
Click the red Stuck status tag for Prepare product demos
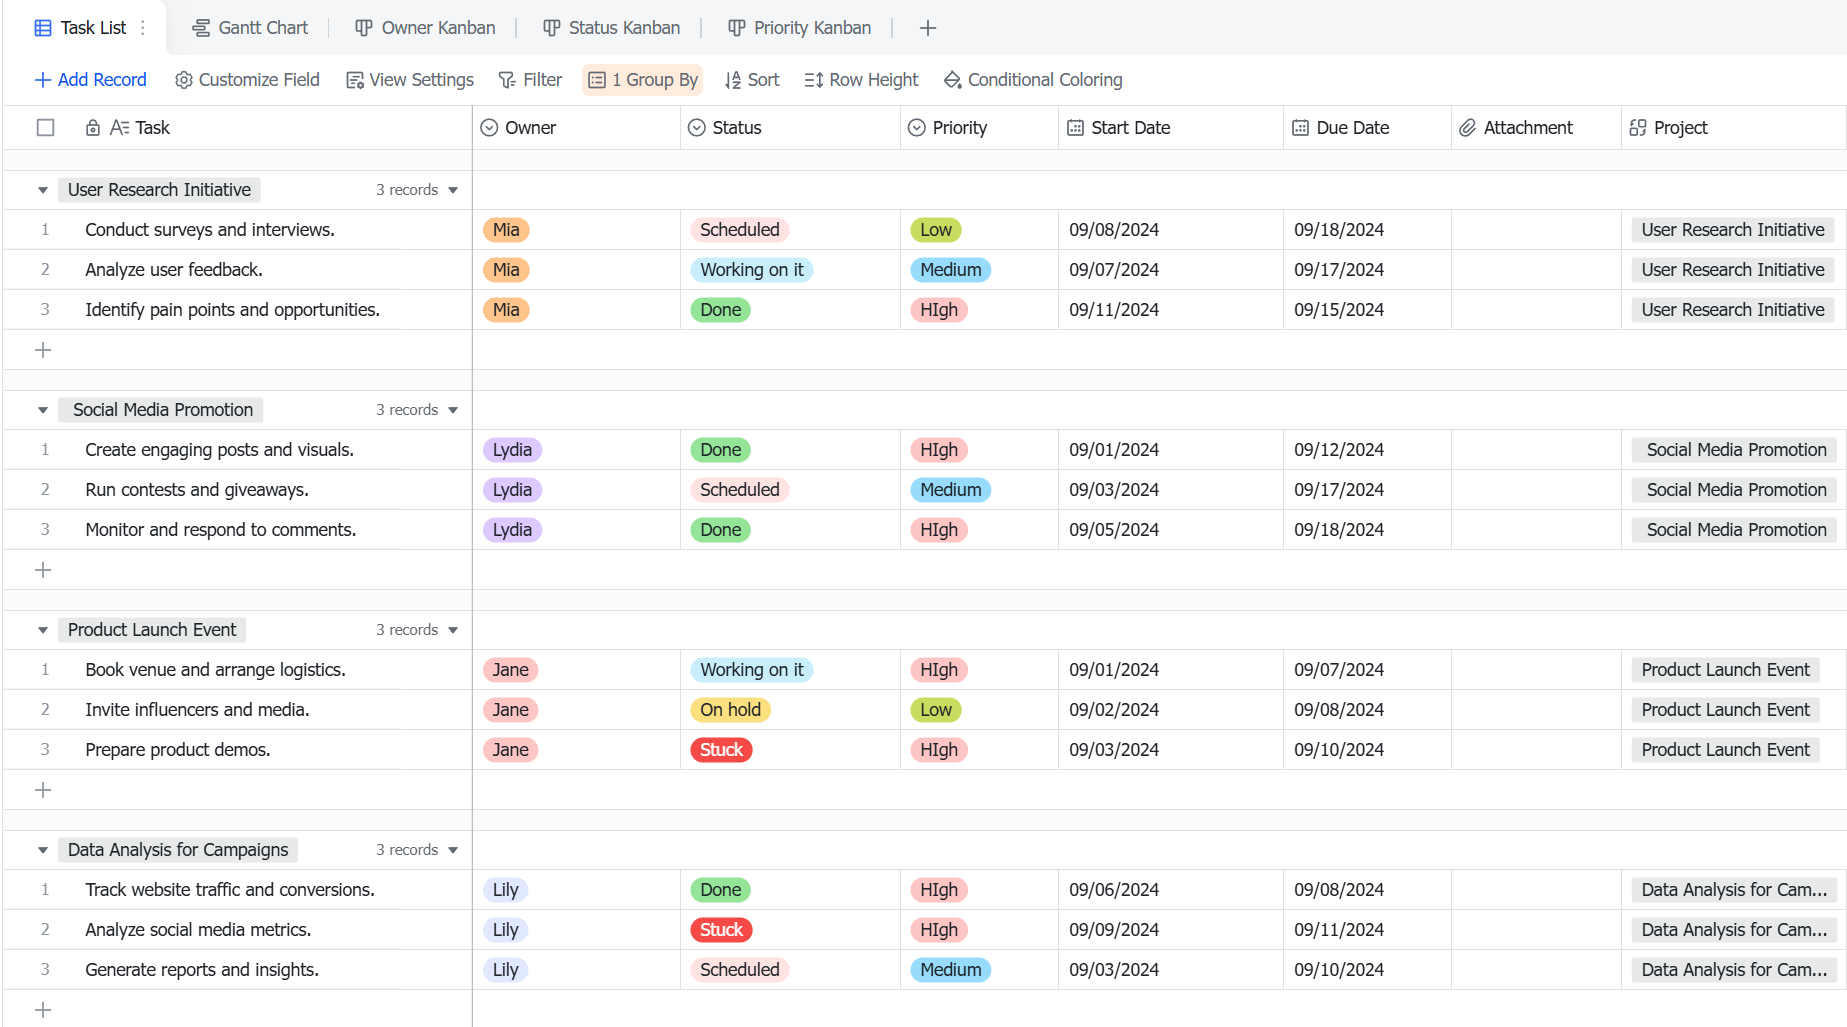721,750
